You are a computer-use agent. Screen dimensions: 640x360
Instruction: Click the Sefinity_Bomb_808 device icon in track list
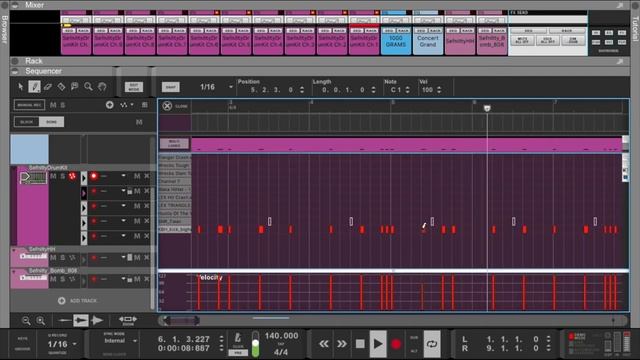[33, 278]
